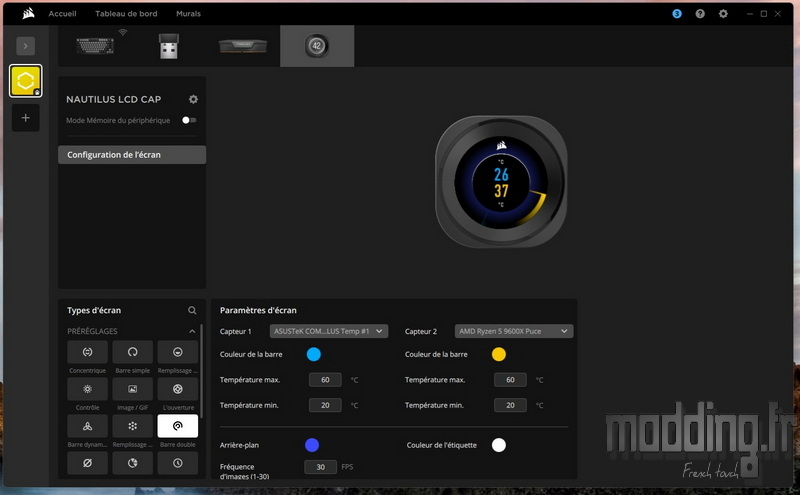Open the Capteur 2 sensor dropdown
800x495 pixels.
click(x=513, y=331)
